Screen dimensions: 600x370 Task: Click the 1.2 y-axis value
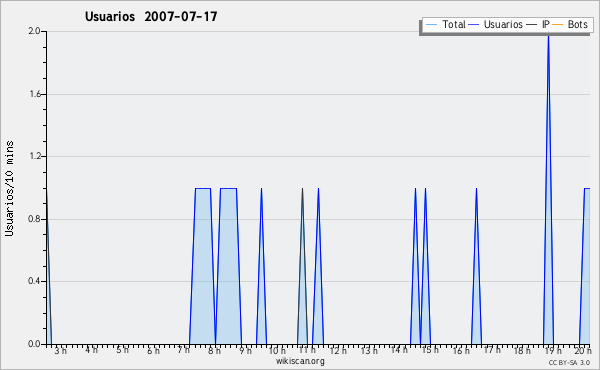[x=35, y=156]
